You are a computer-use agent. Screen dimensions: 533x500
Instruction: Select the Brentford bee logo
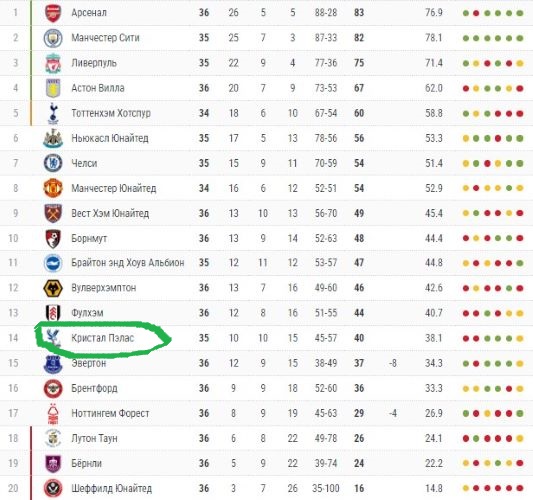tap(53, 388)
